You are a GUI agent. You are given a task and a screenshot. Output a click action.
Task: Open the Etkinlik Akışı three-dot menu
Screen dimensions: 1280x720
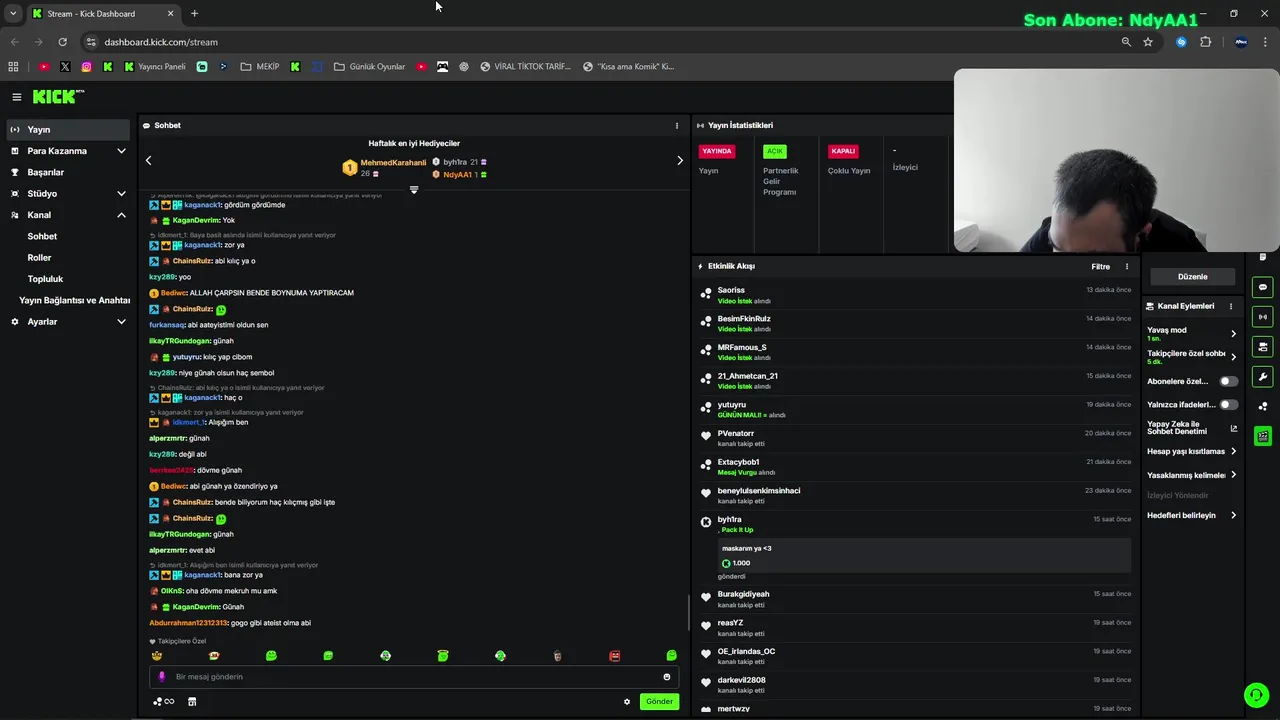(1127, 267)
